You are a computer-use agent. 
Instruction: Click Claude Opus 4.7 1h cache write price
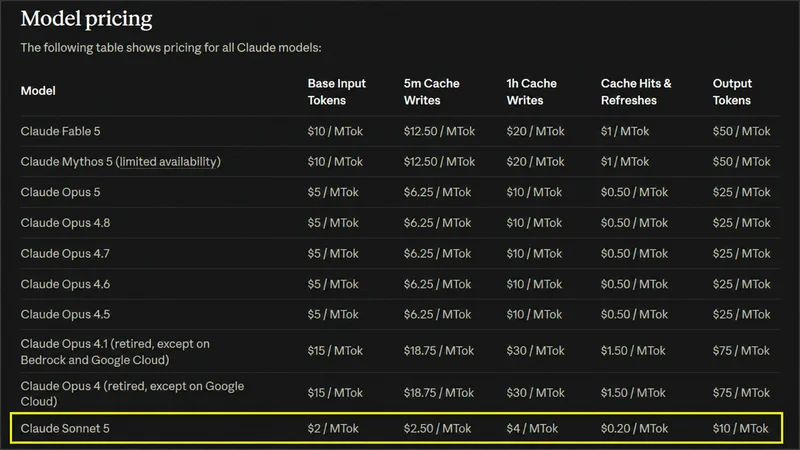534,254
